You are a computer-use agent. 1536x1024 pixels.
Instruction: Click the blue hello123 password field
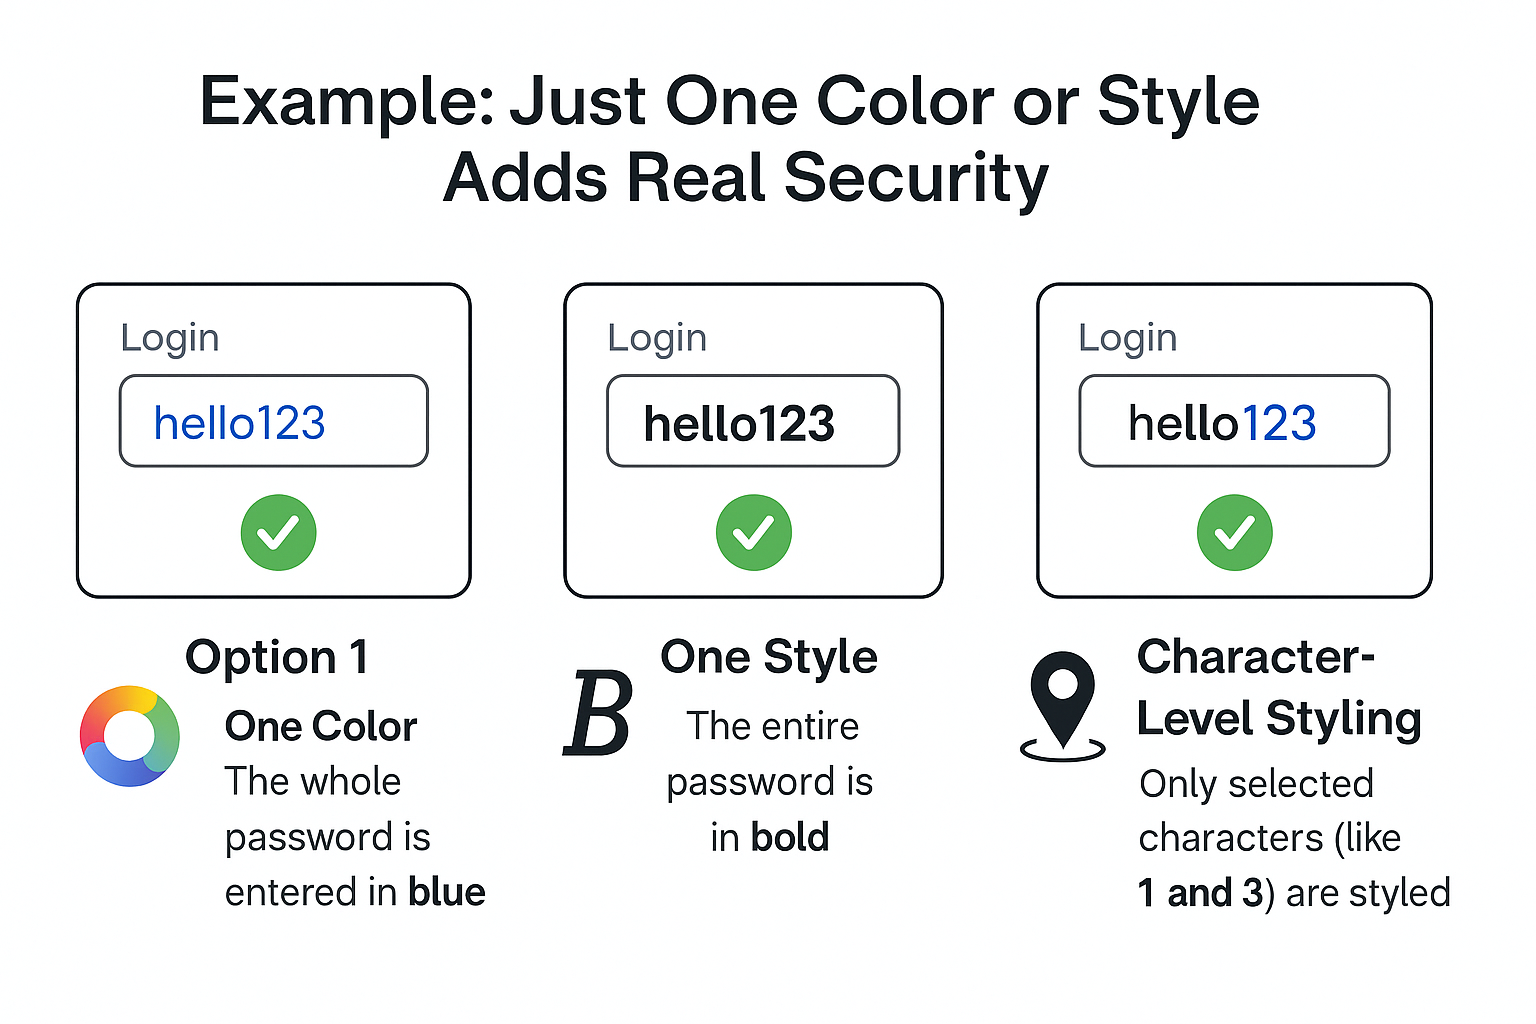pos(273,422)
